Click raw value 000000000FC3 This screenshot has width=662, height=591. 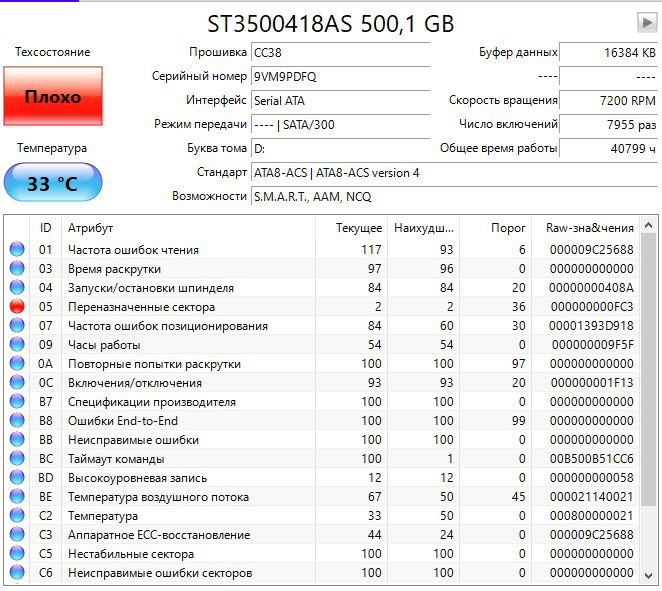pyautogui.click(x=592, y=307)
